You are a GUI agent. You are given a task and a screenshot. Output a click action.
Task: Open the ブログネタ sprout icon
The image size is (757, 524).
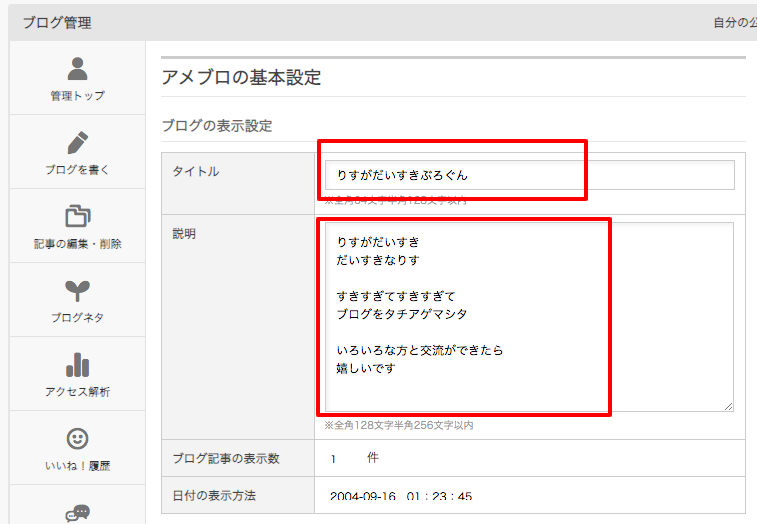coord(77,291)
